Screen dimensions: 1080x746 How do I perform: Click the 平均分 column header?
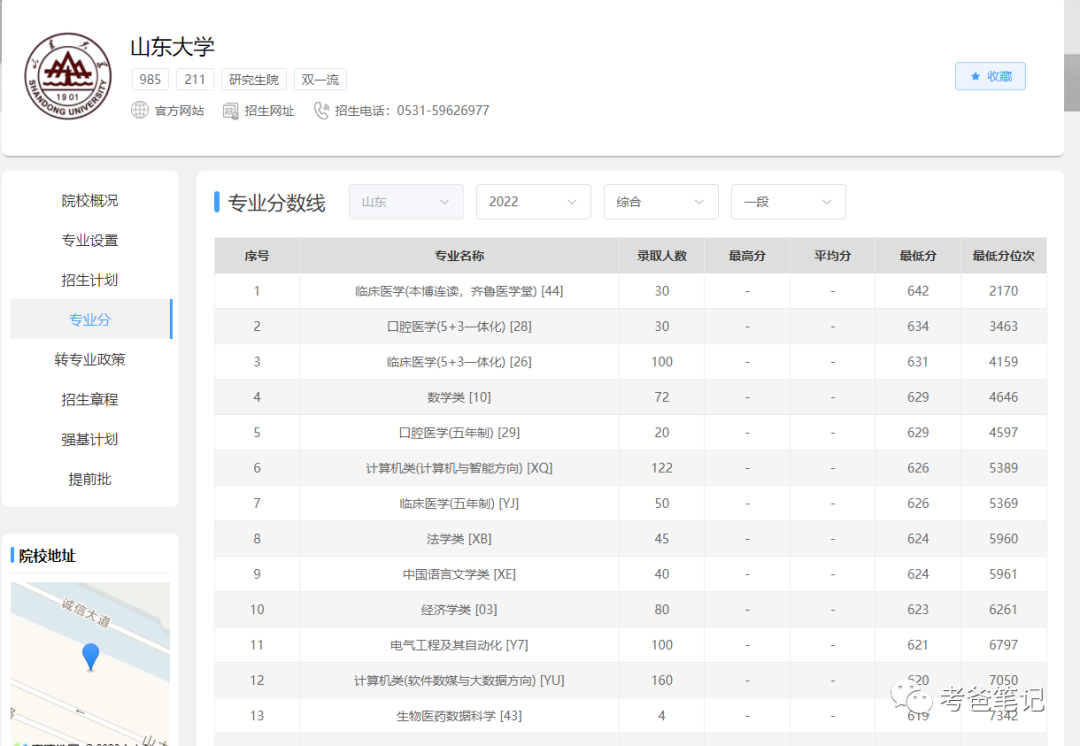pyautogui.click(x=833, y=256)
